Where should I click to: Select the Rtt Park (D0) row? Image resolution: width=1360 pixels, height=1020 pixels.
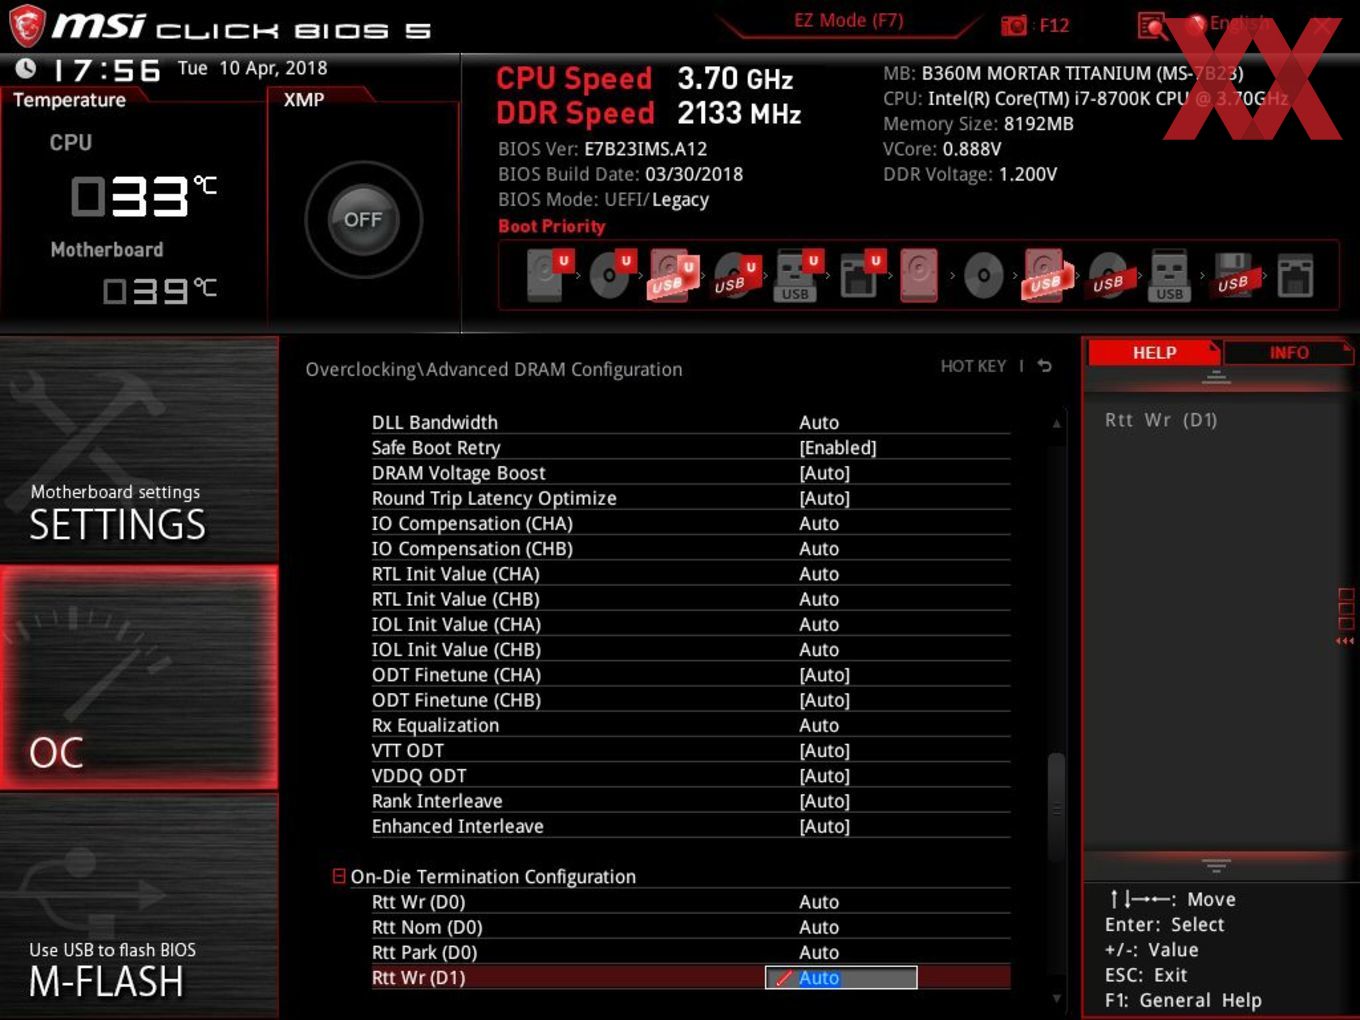click(x=690, y=952)
